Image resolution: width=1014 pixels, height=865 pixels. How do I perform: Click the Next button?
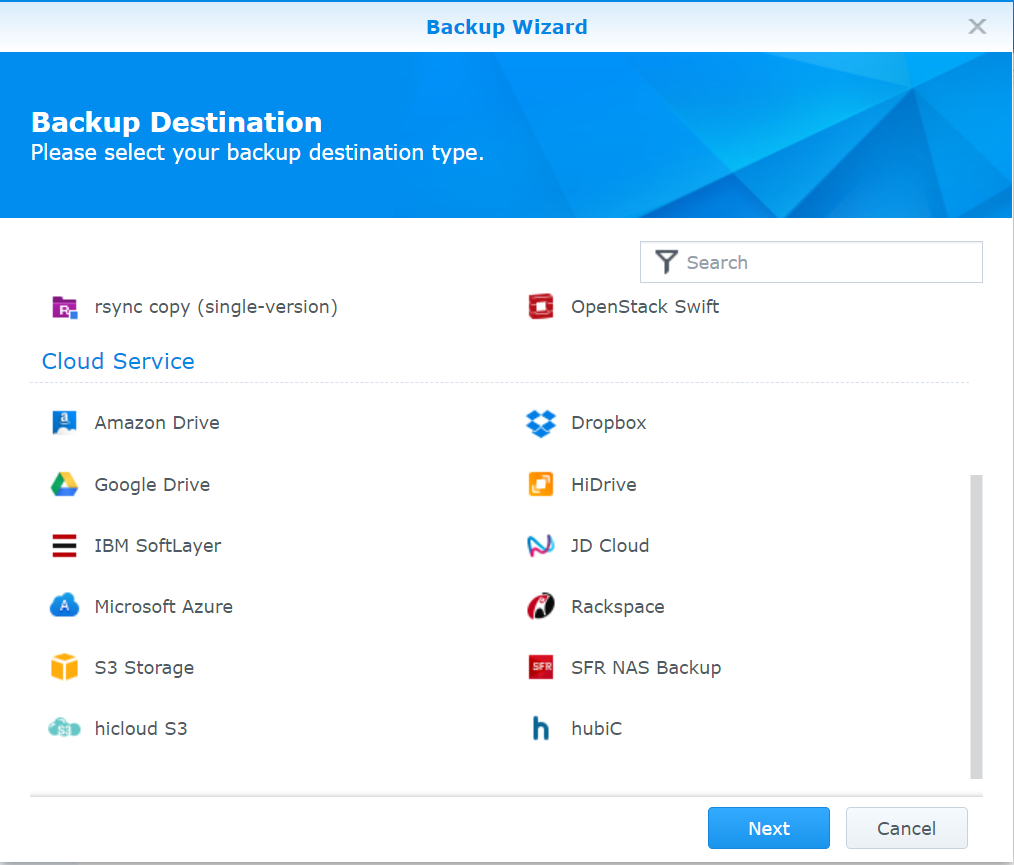coord(768,828)
